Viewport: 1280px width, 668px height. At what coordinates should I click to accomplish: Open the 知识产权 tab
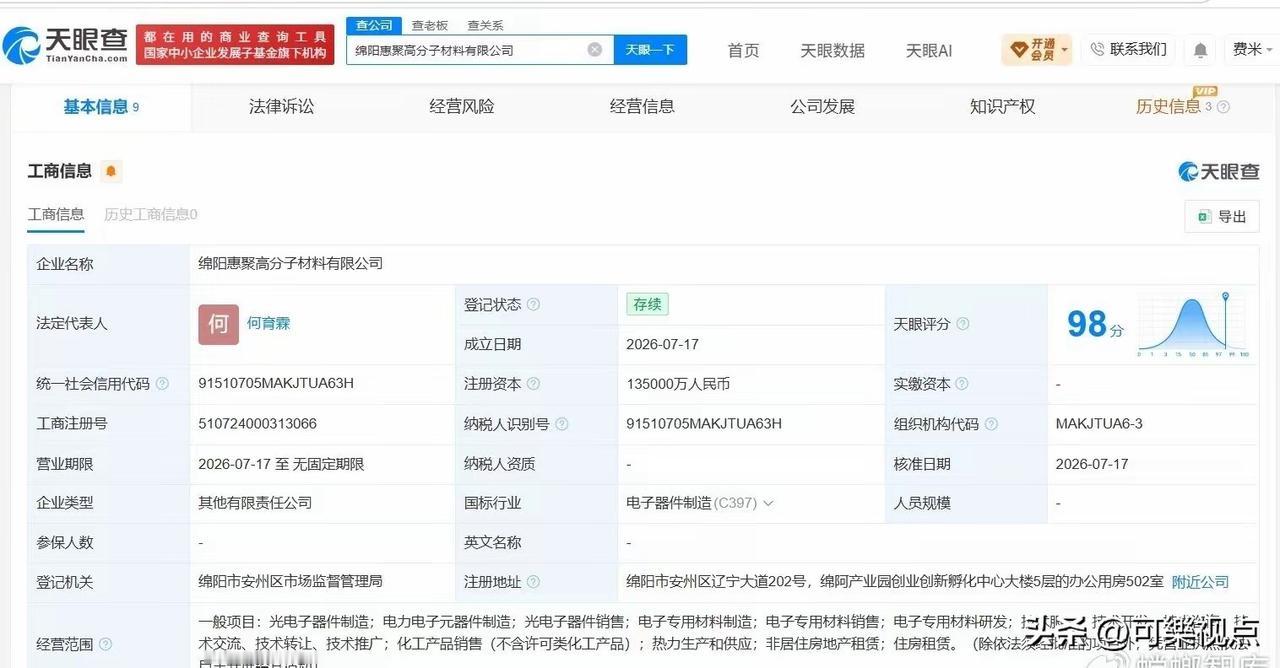(1002, 107)
